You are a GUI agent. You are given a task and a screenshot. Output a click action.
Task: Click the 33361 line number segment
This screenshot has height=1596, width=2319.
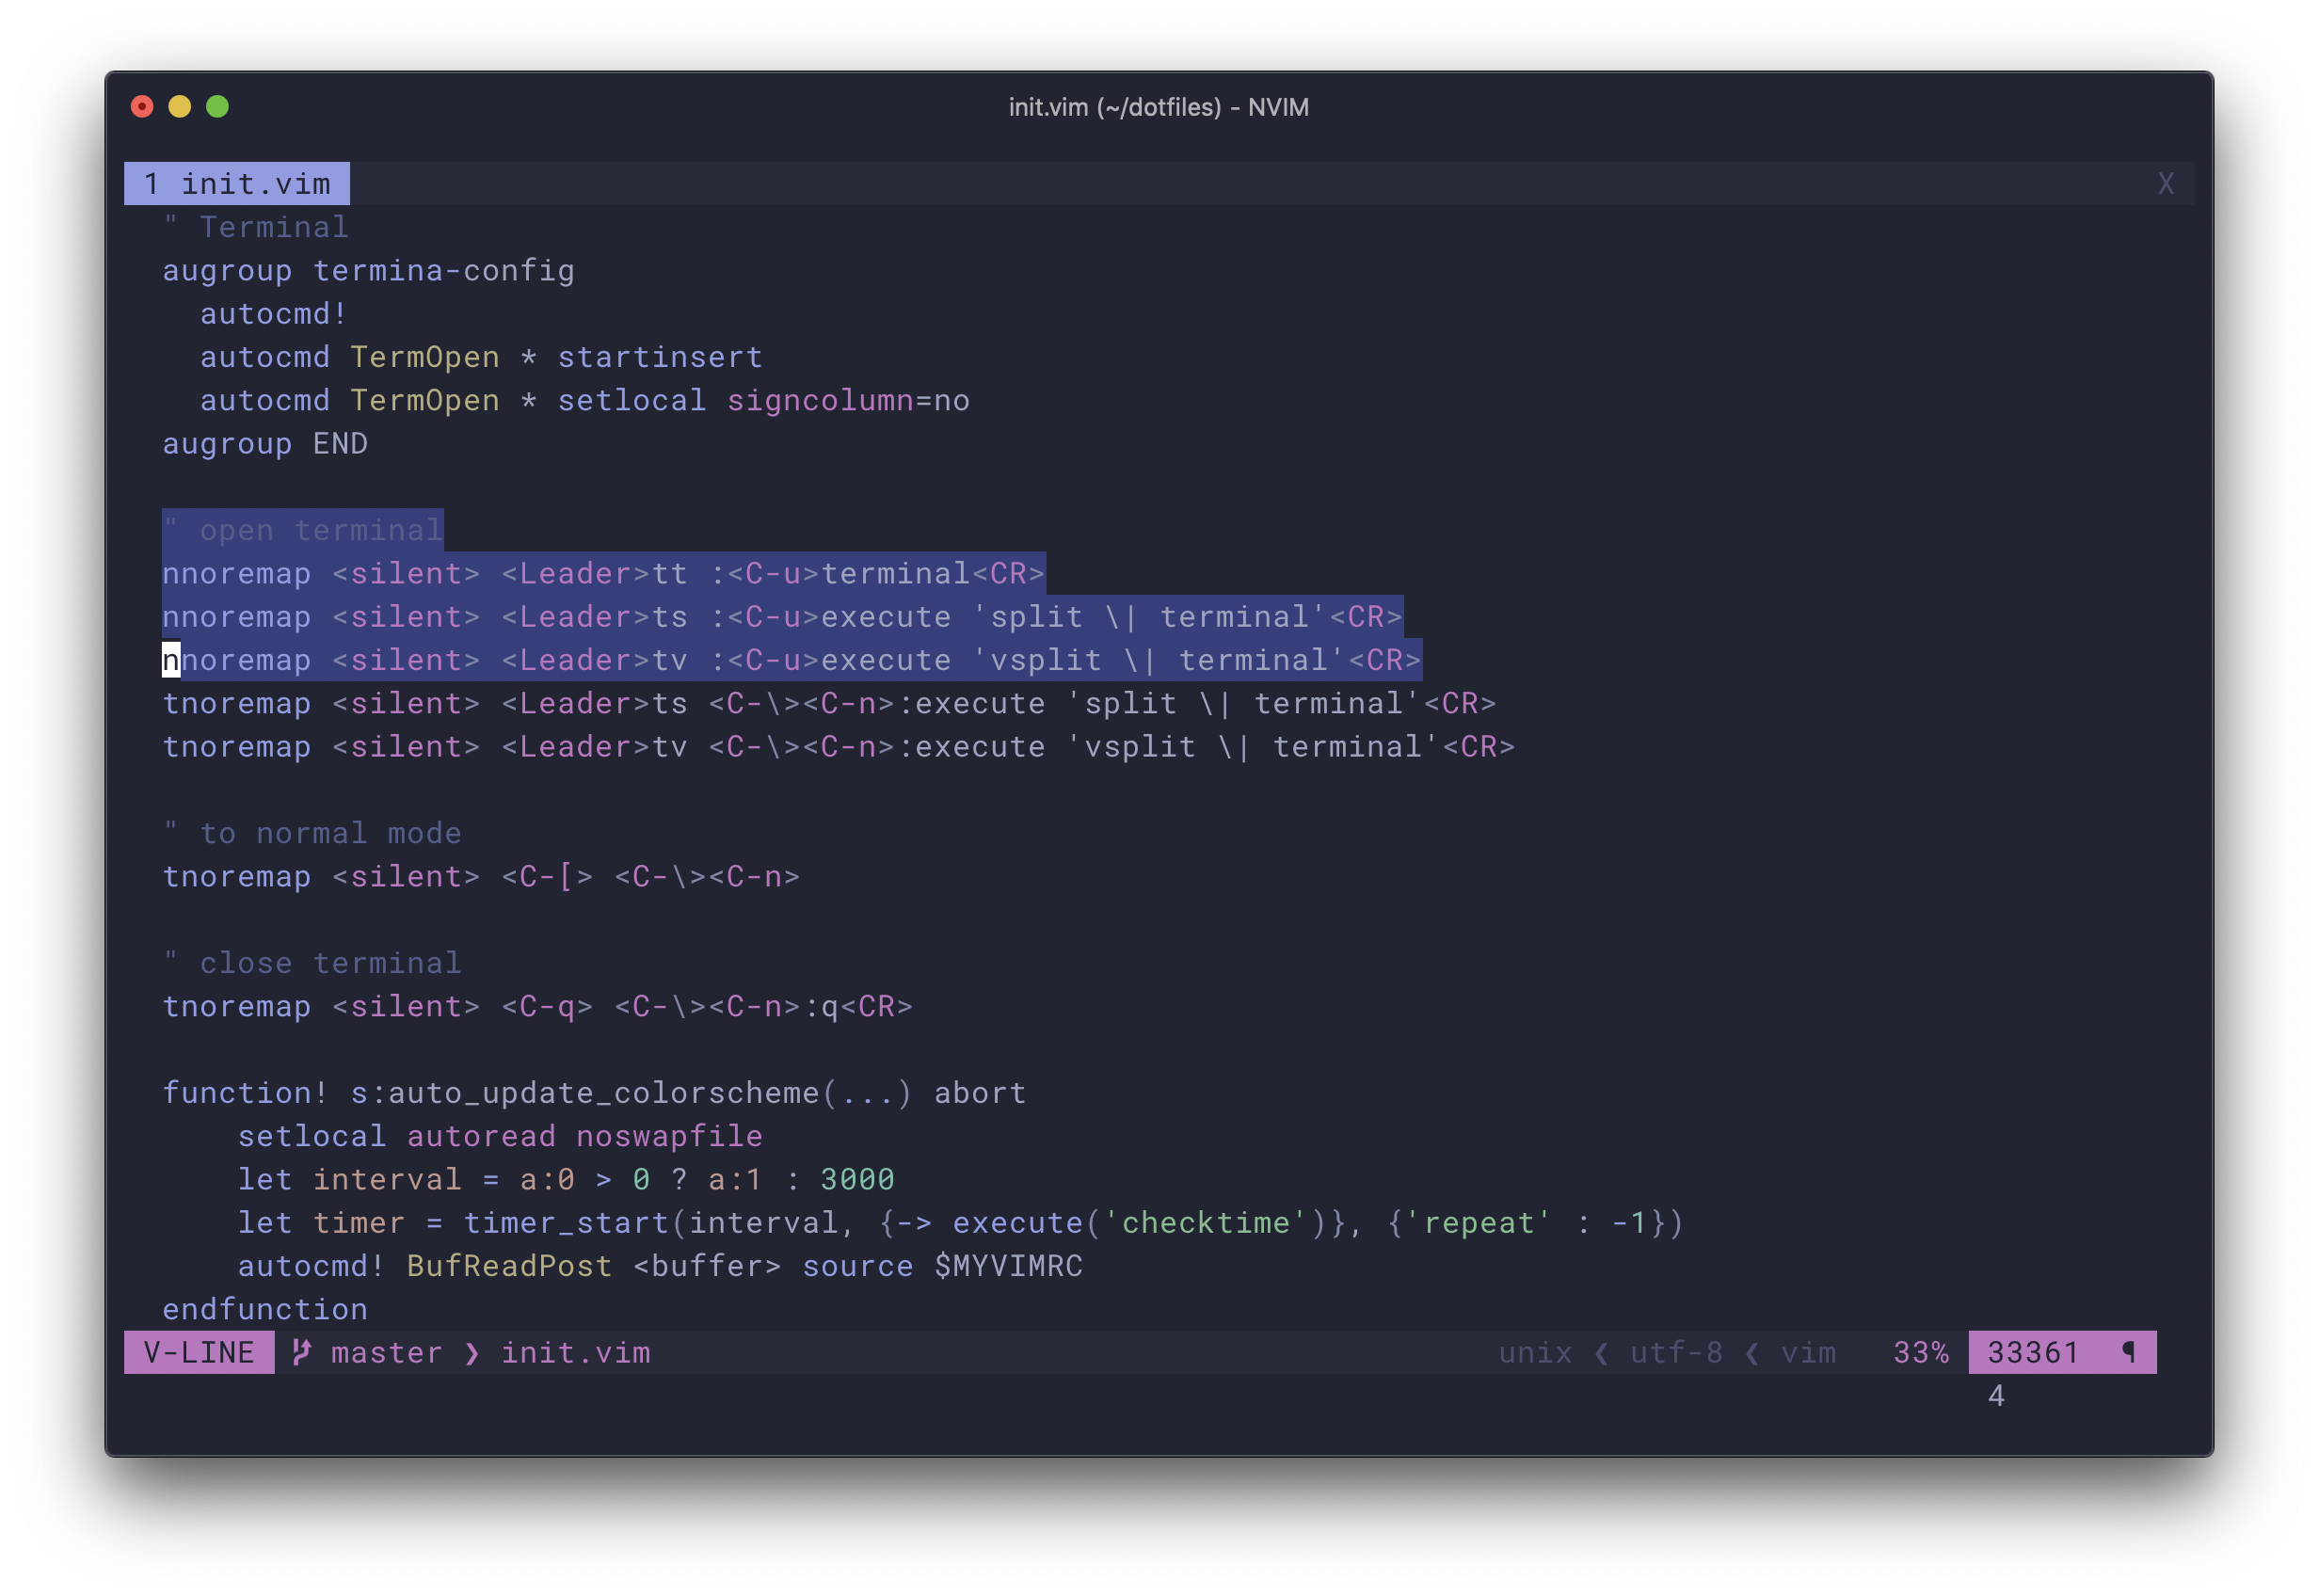(x=2033, y=1352)
